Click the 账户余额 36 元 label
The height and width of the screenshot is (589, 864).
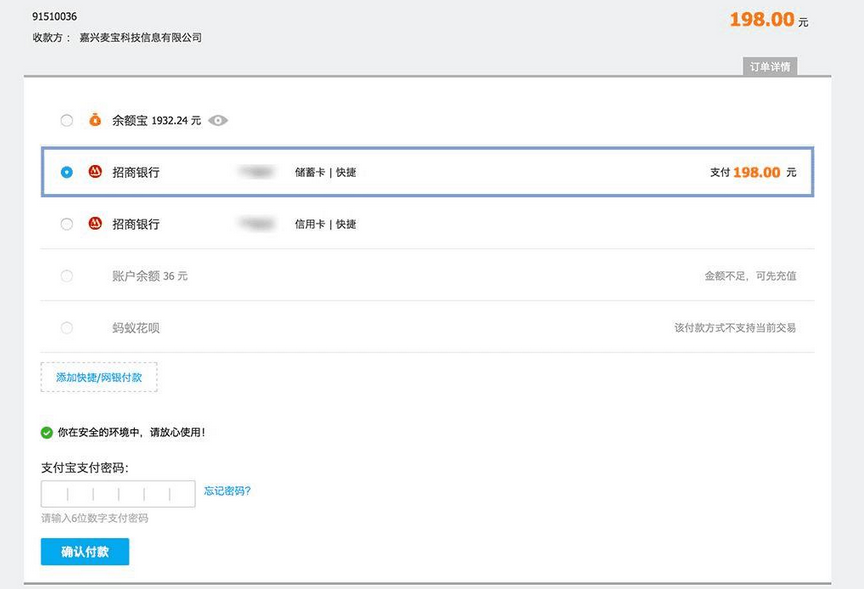[150, 275]
